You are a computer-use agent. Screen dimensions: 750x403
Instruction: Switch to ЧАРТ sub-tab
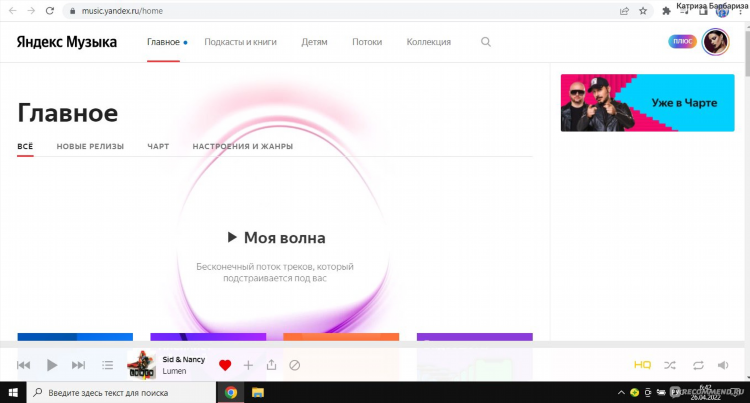pyautogui.click(x=158, y=146)
